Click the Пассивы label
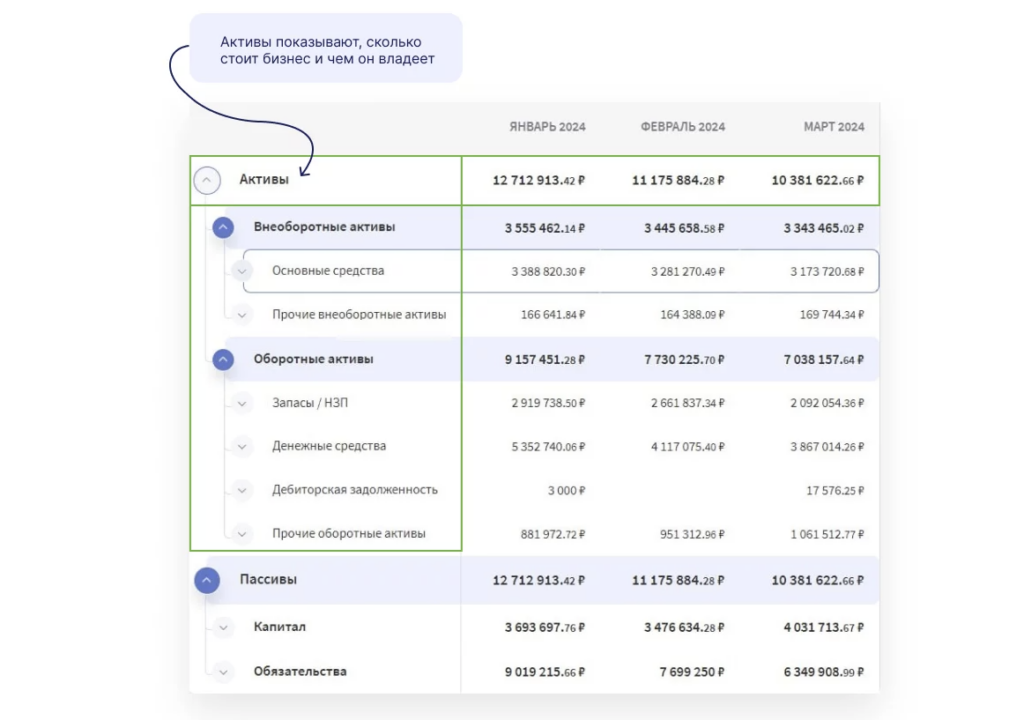This screenshot has width=1024, height=720. (x=268, y=579)
